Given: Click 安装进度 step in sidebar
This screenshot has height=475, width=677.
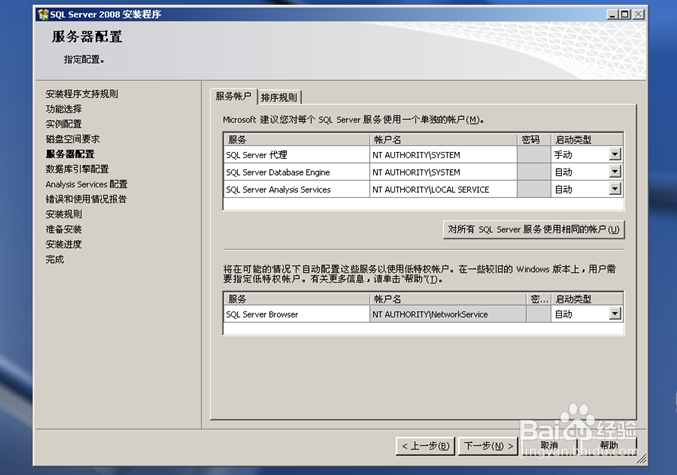Looking at the screenshot, I should [63, 244].
